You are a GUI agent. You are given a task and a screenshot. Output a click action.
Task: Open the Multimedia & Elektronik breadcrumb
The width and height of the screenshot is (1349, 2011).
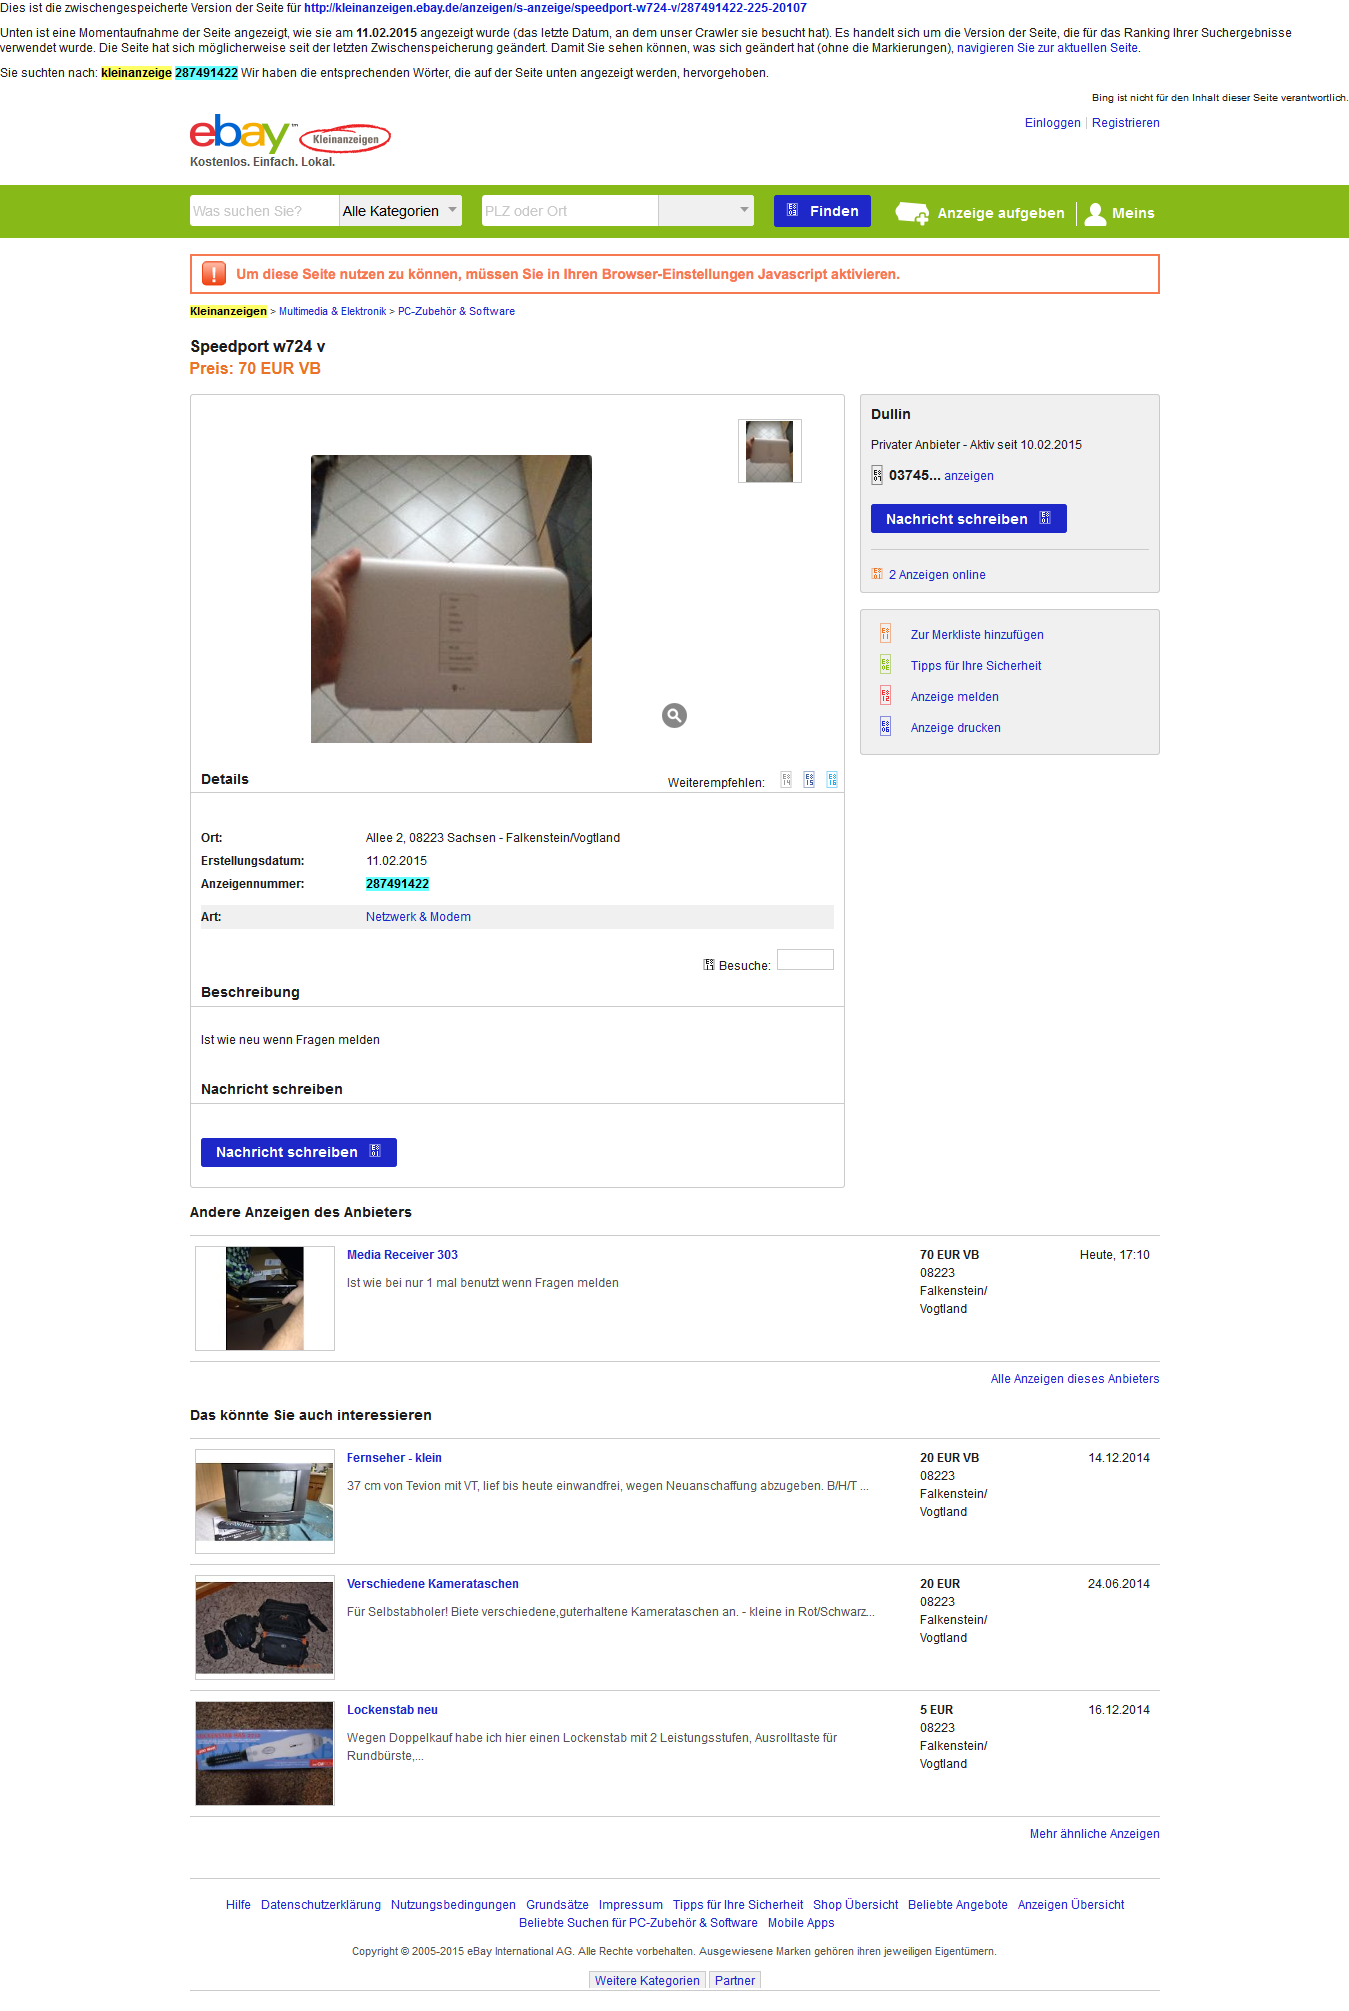(x=332, y=311)
